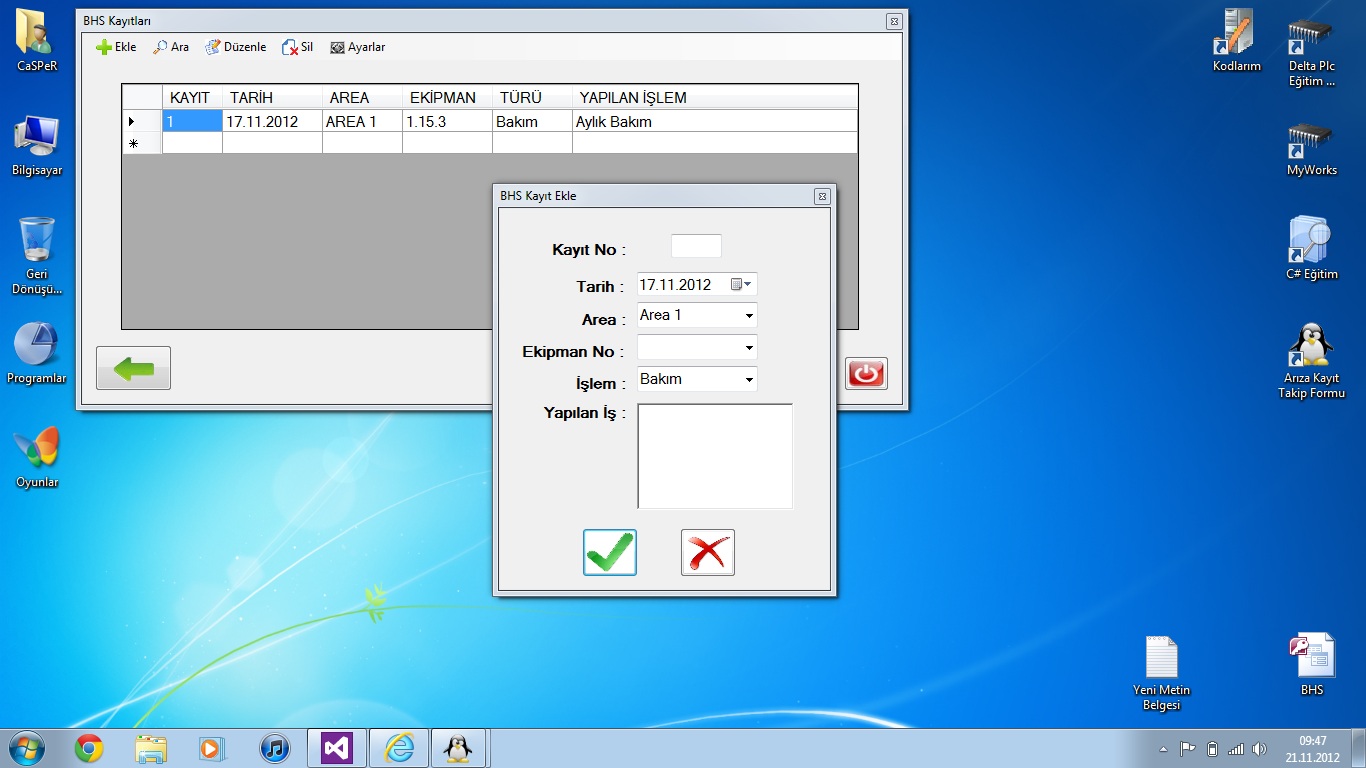Expand the Ekipman No dropdown
Image resolution: width=1366 pixels, height=768 pixels.
749,348
